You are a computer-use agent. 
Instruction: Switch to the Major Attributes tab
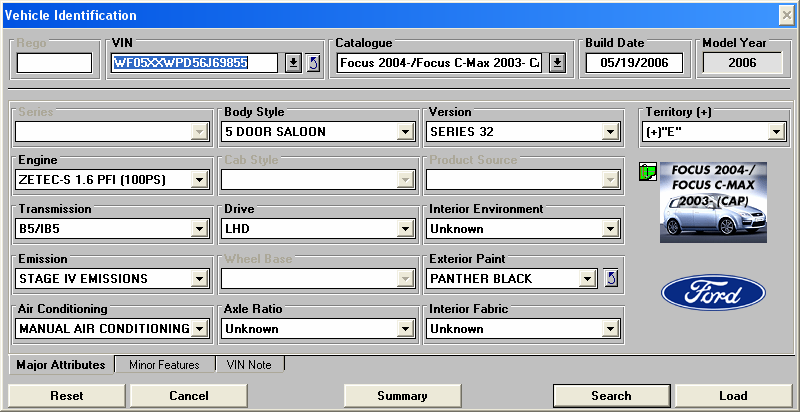click(x=61, y=365)
